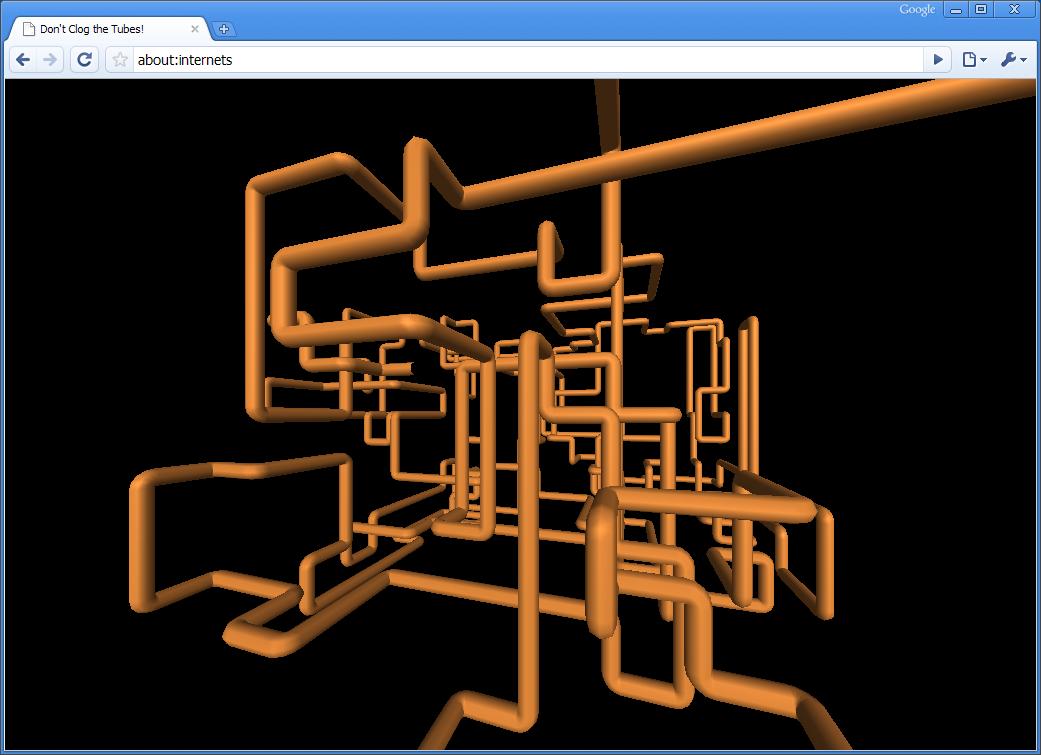Maximize the browser window
The height and width of the screenshot is (755, 1041).
click(981, 10)
